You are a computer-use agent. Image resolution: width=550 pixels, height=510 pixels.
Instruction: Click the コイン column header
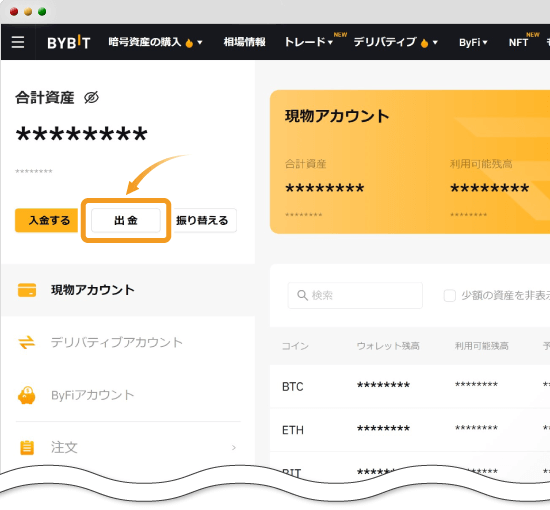[x=295, y=346]
